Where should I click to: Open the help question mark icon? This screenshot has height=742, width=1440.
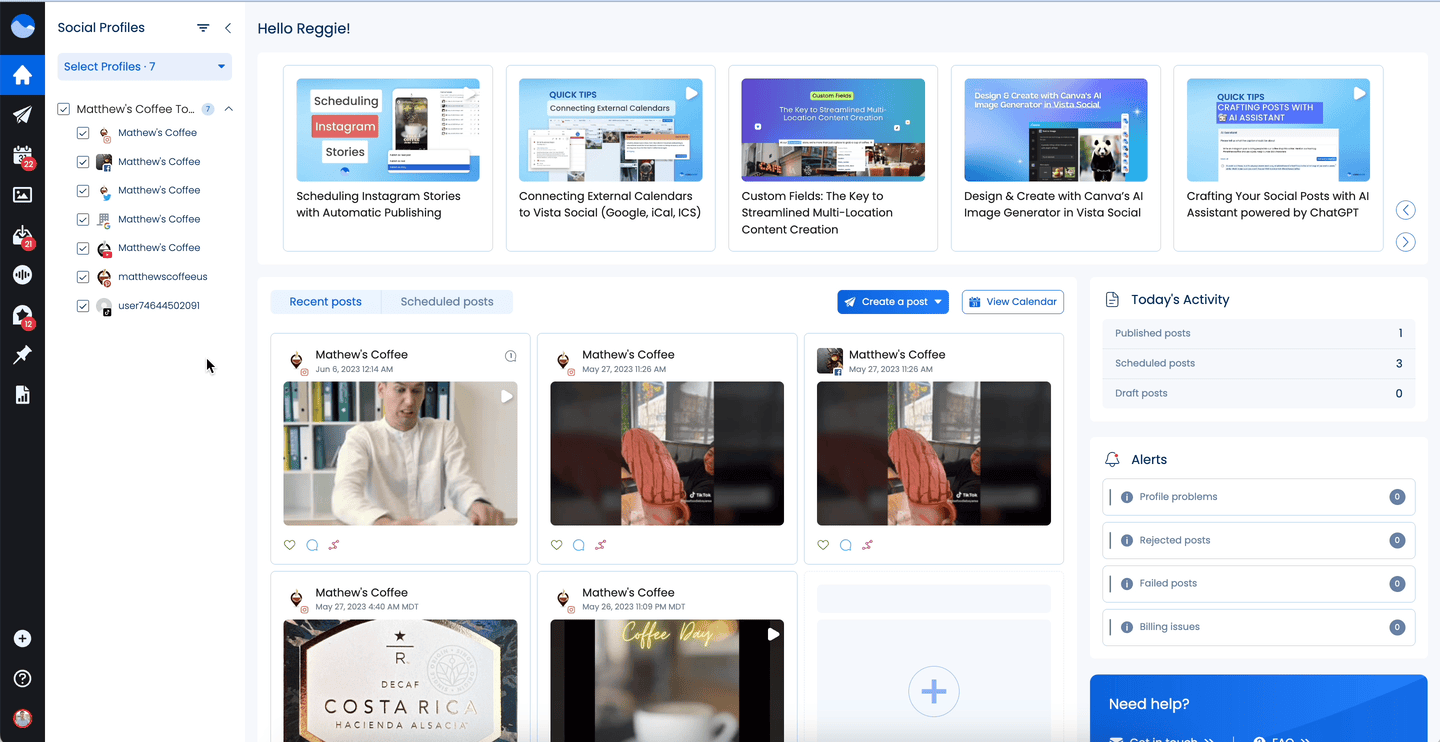tap(22, 679)
